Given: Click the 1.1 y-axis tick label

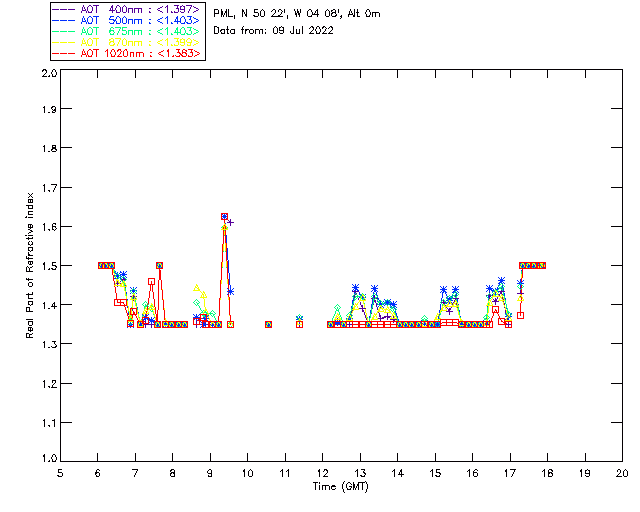Looking at the screenshot, I should (49, 423).
